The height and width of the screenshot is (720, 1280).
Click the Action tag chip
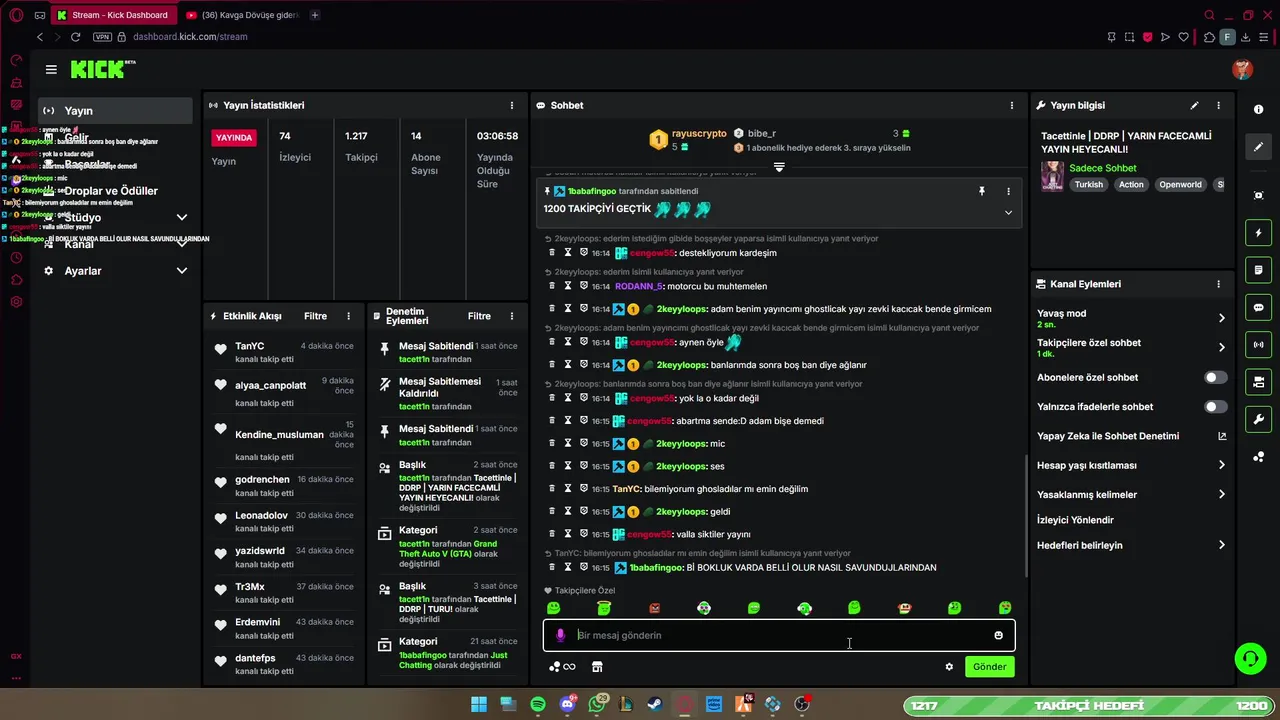point(1131,185)
